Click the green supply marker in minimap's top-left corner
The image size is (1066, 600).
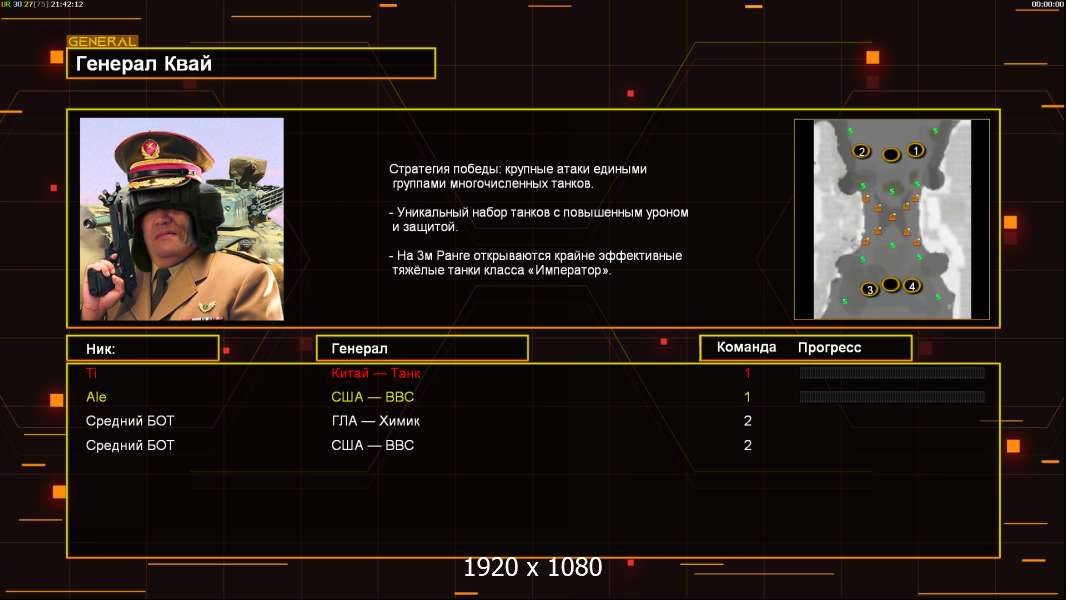(x=850, y=130)
